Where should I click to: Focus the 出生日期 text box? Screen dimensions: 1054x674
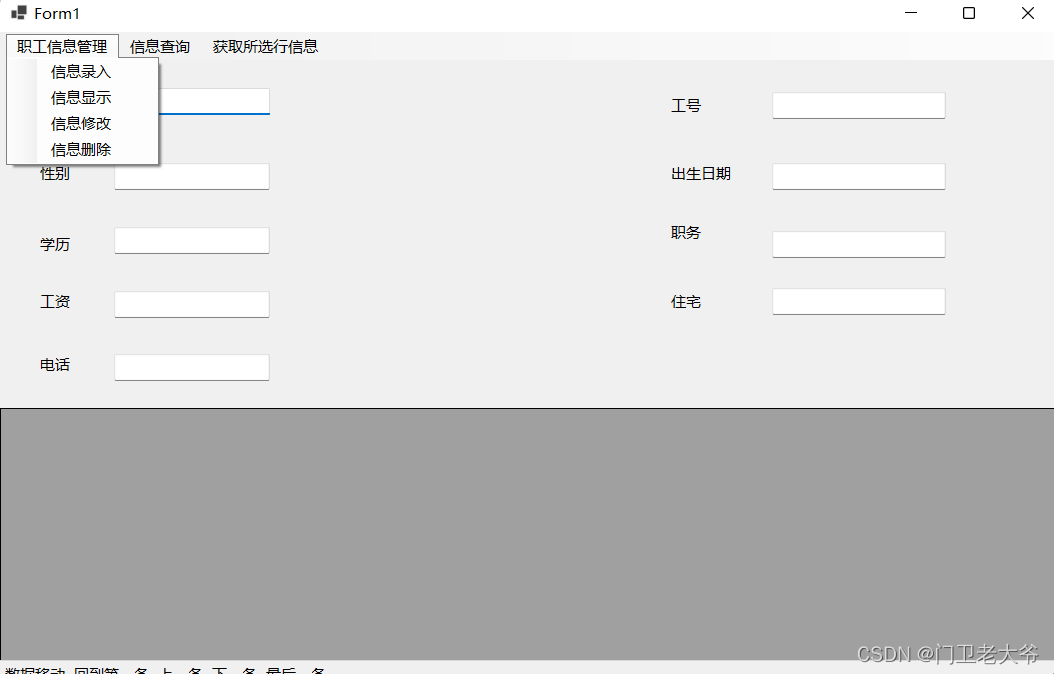859,176
